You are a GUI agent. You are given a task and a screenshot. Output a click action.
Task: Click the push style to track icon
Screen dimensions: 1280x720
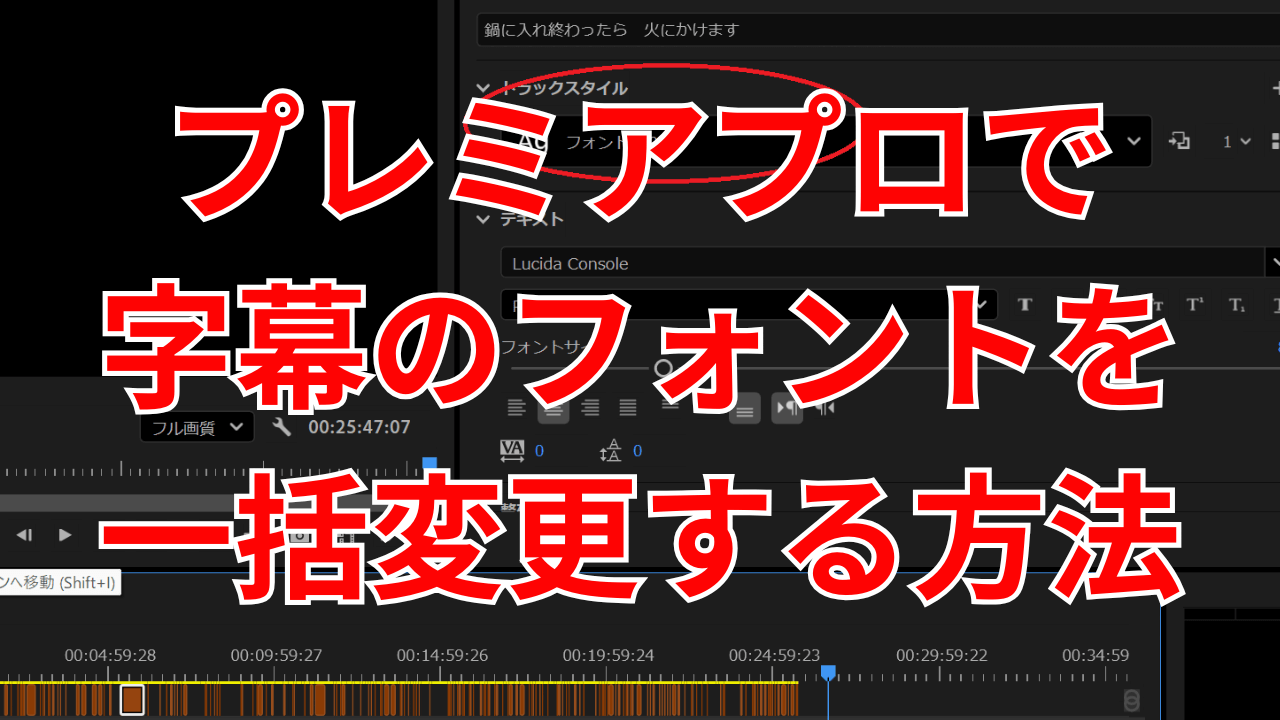[x=1180, y=141]
